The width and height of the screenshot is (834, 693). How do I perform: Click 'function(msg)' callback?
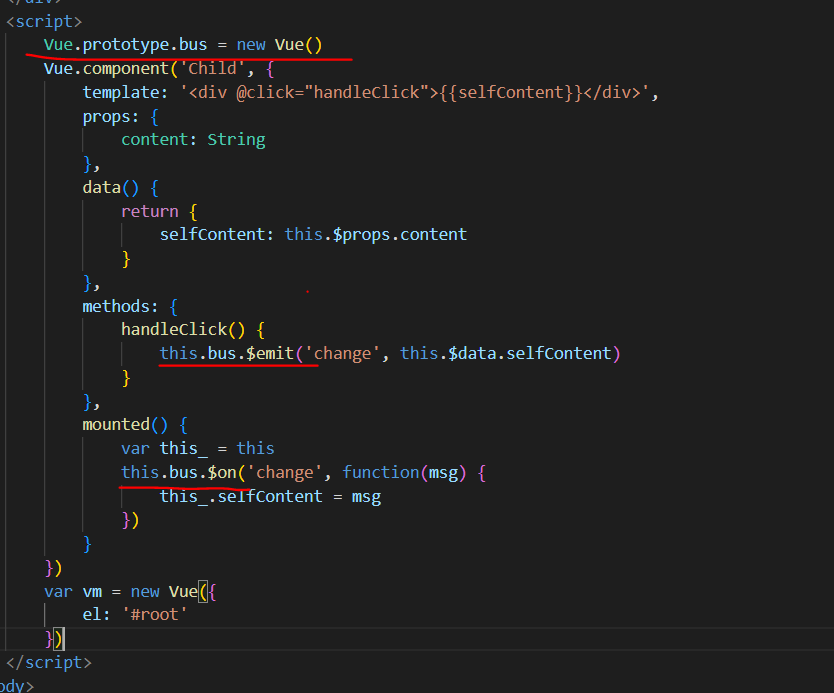tap(404, 472)
